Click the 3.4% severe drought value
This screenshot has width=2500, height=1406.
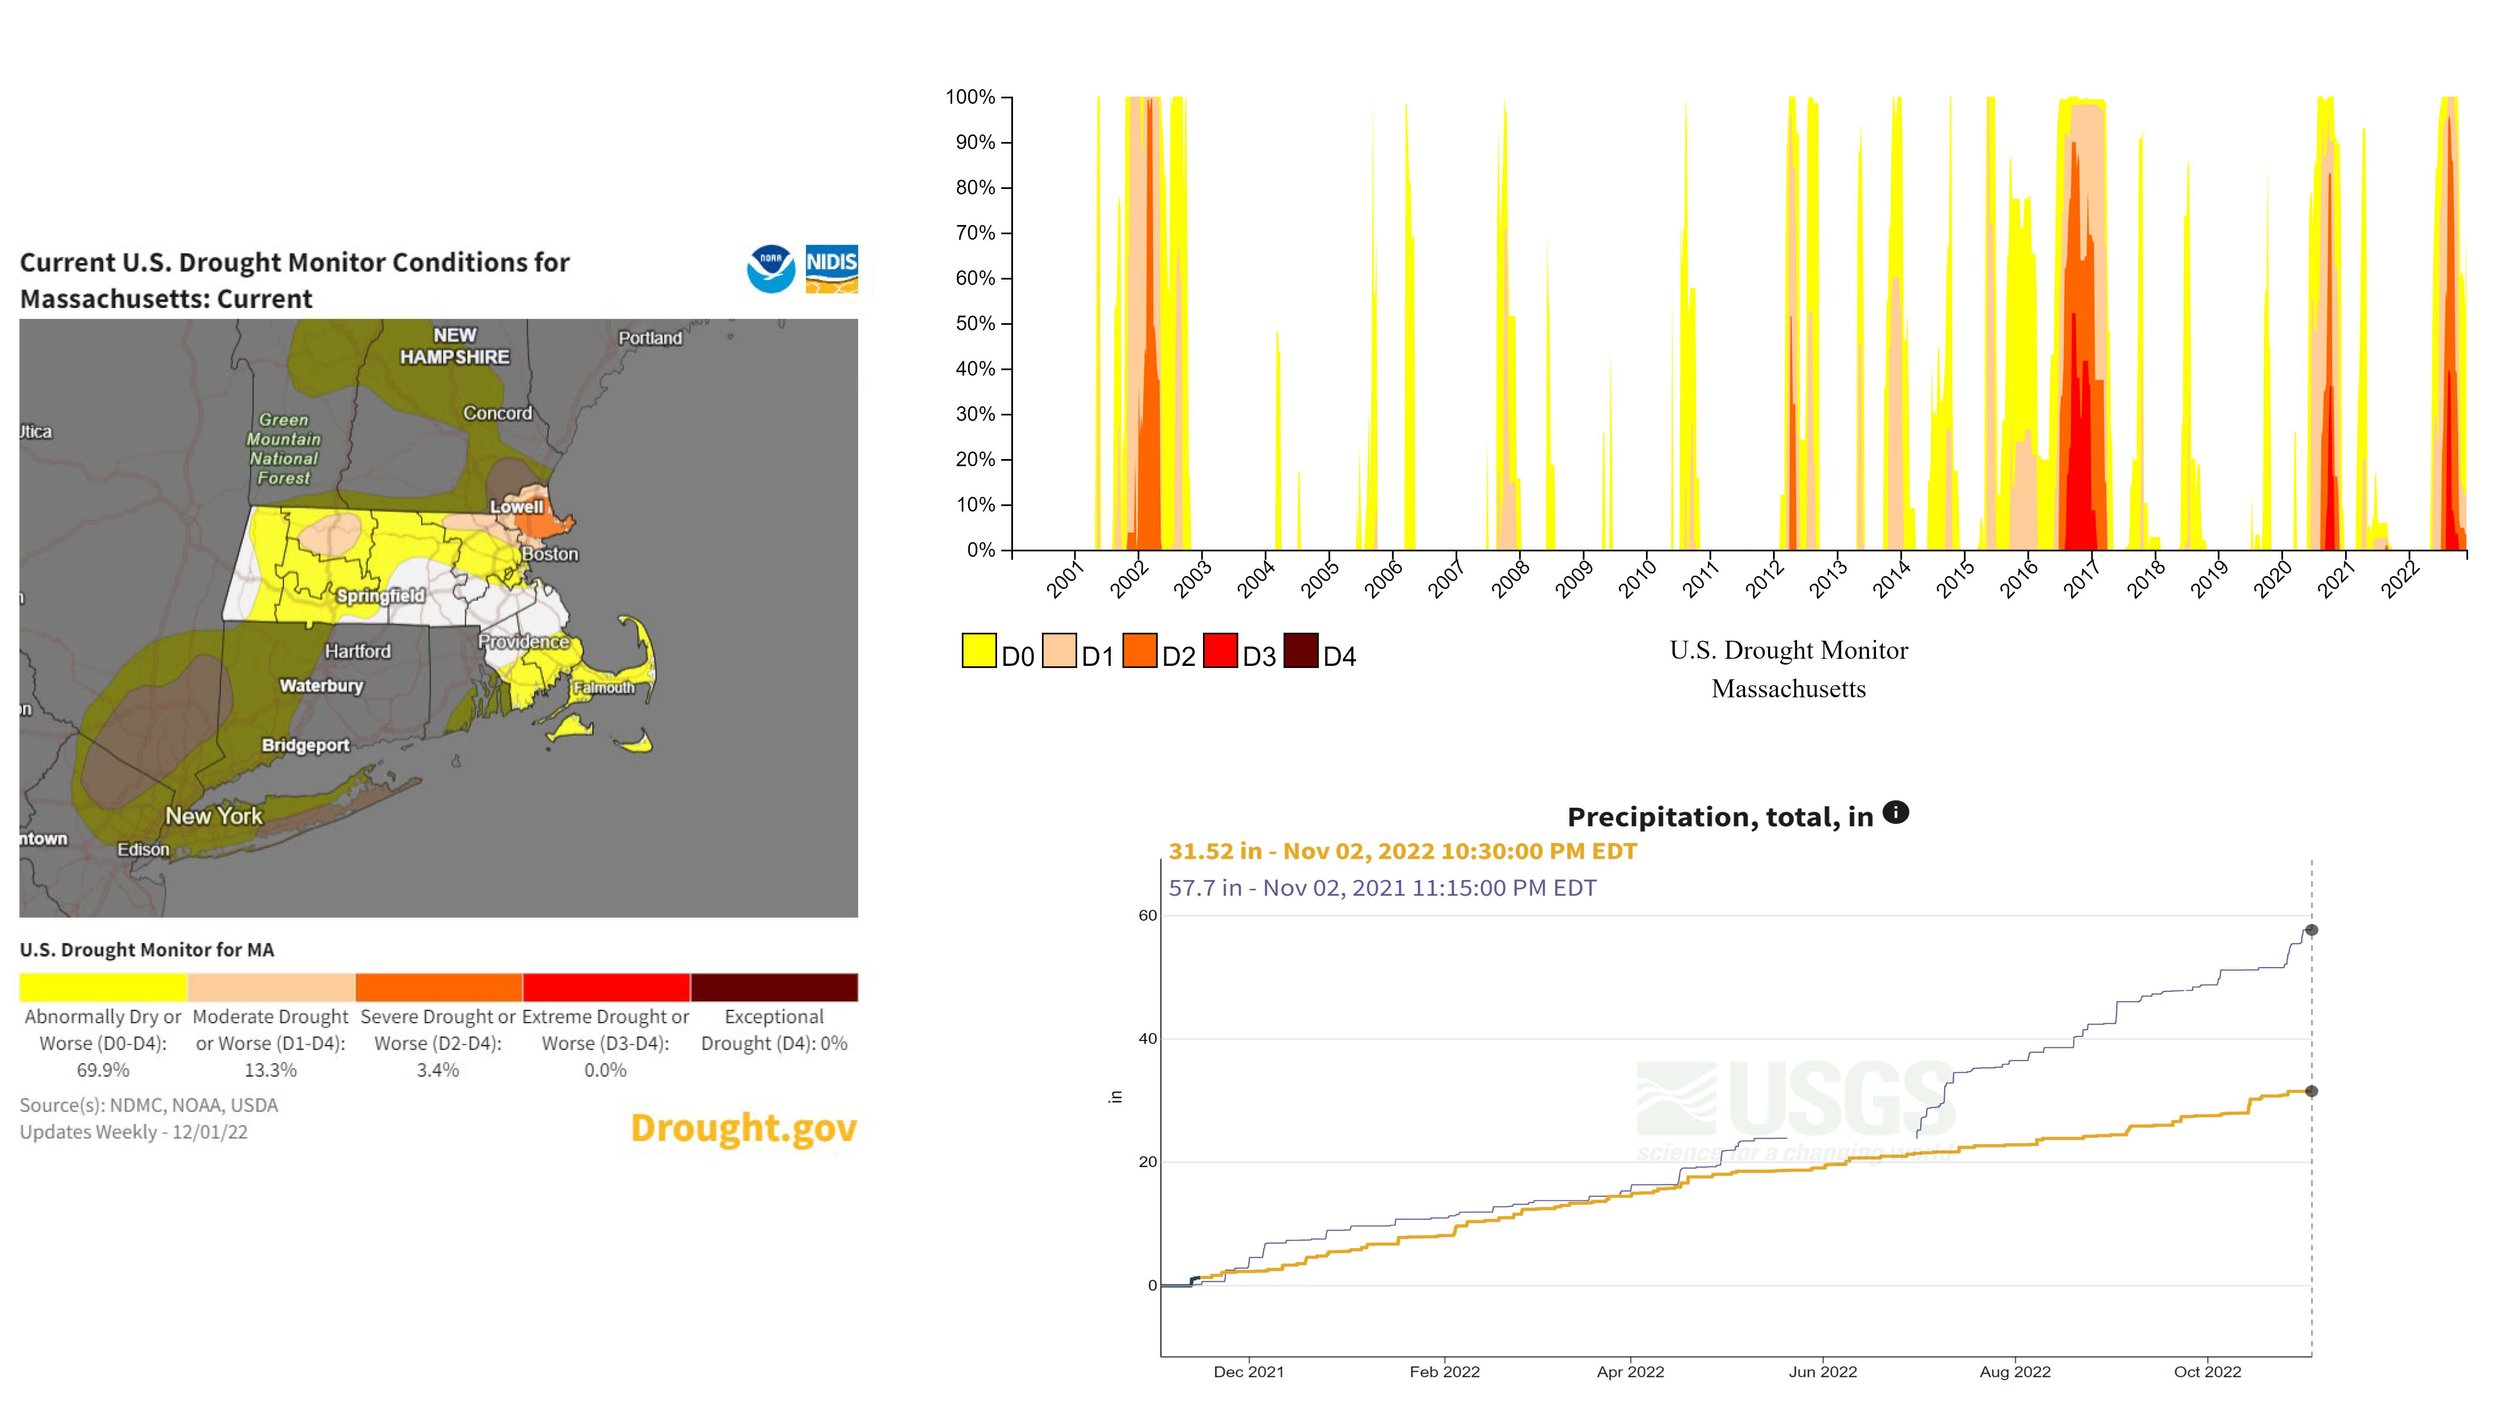(x=438, y=1070)
